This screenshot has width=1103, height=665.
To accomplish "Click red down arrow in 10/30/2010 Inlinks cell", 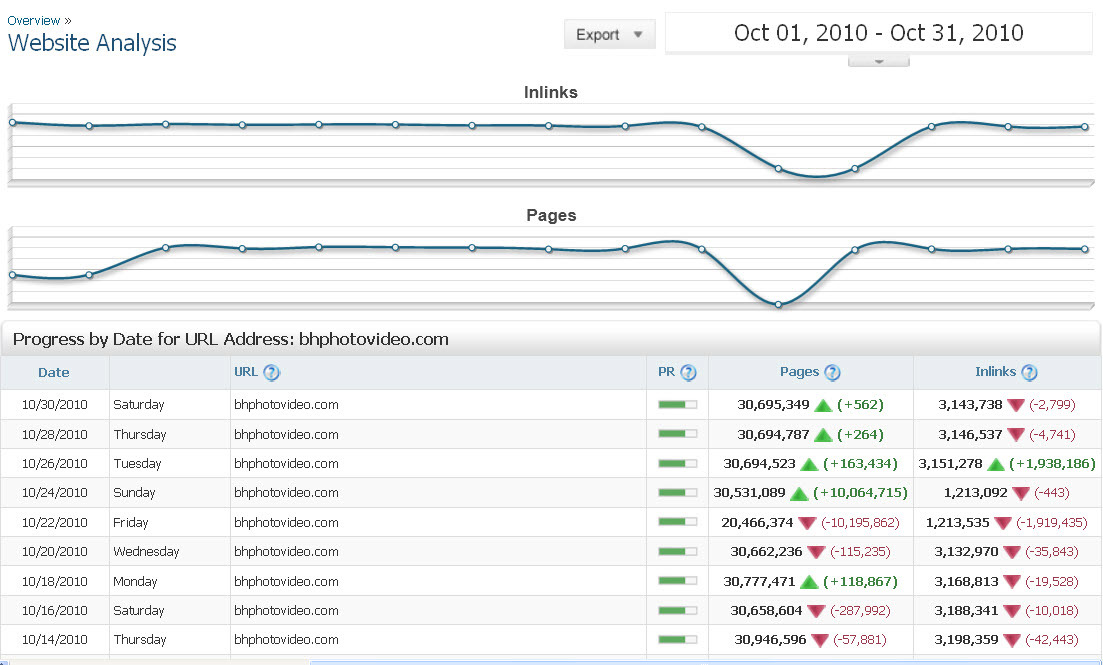I will click(x=1016, y=405).
